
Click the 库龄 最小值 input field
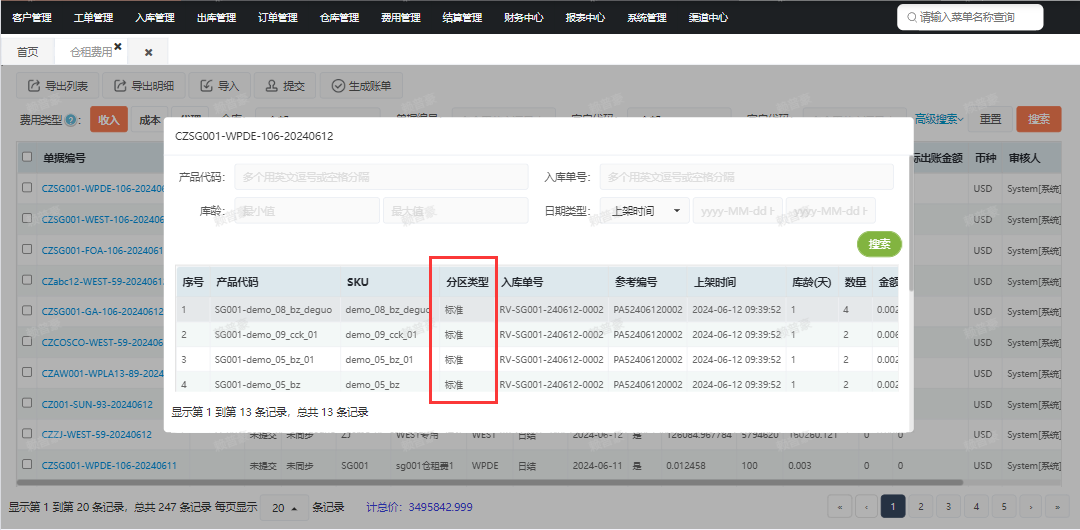(307, 211)
